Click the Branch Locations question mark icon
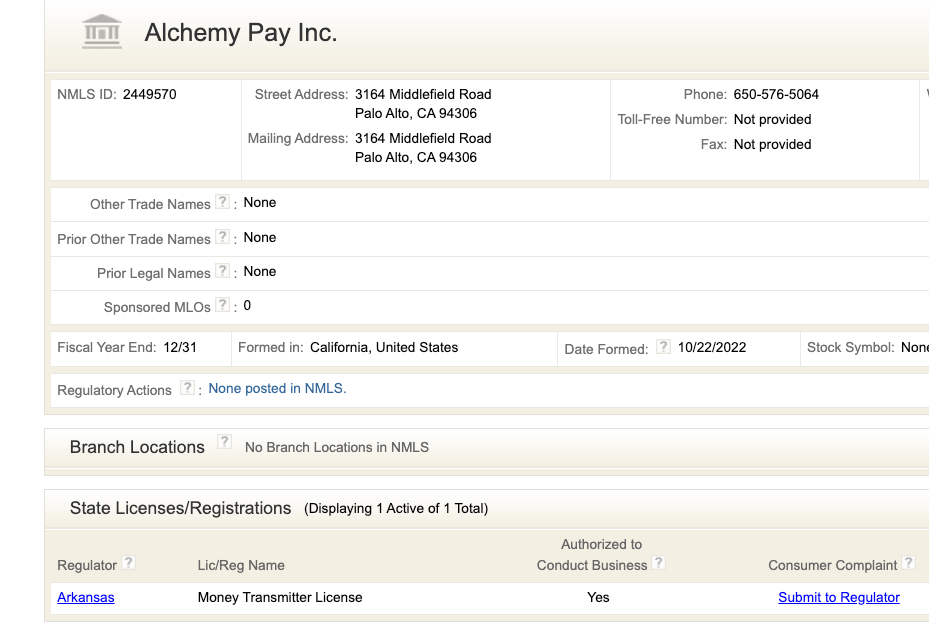The image size is (929, 628). click(223, 441)
